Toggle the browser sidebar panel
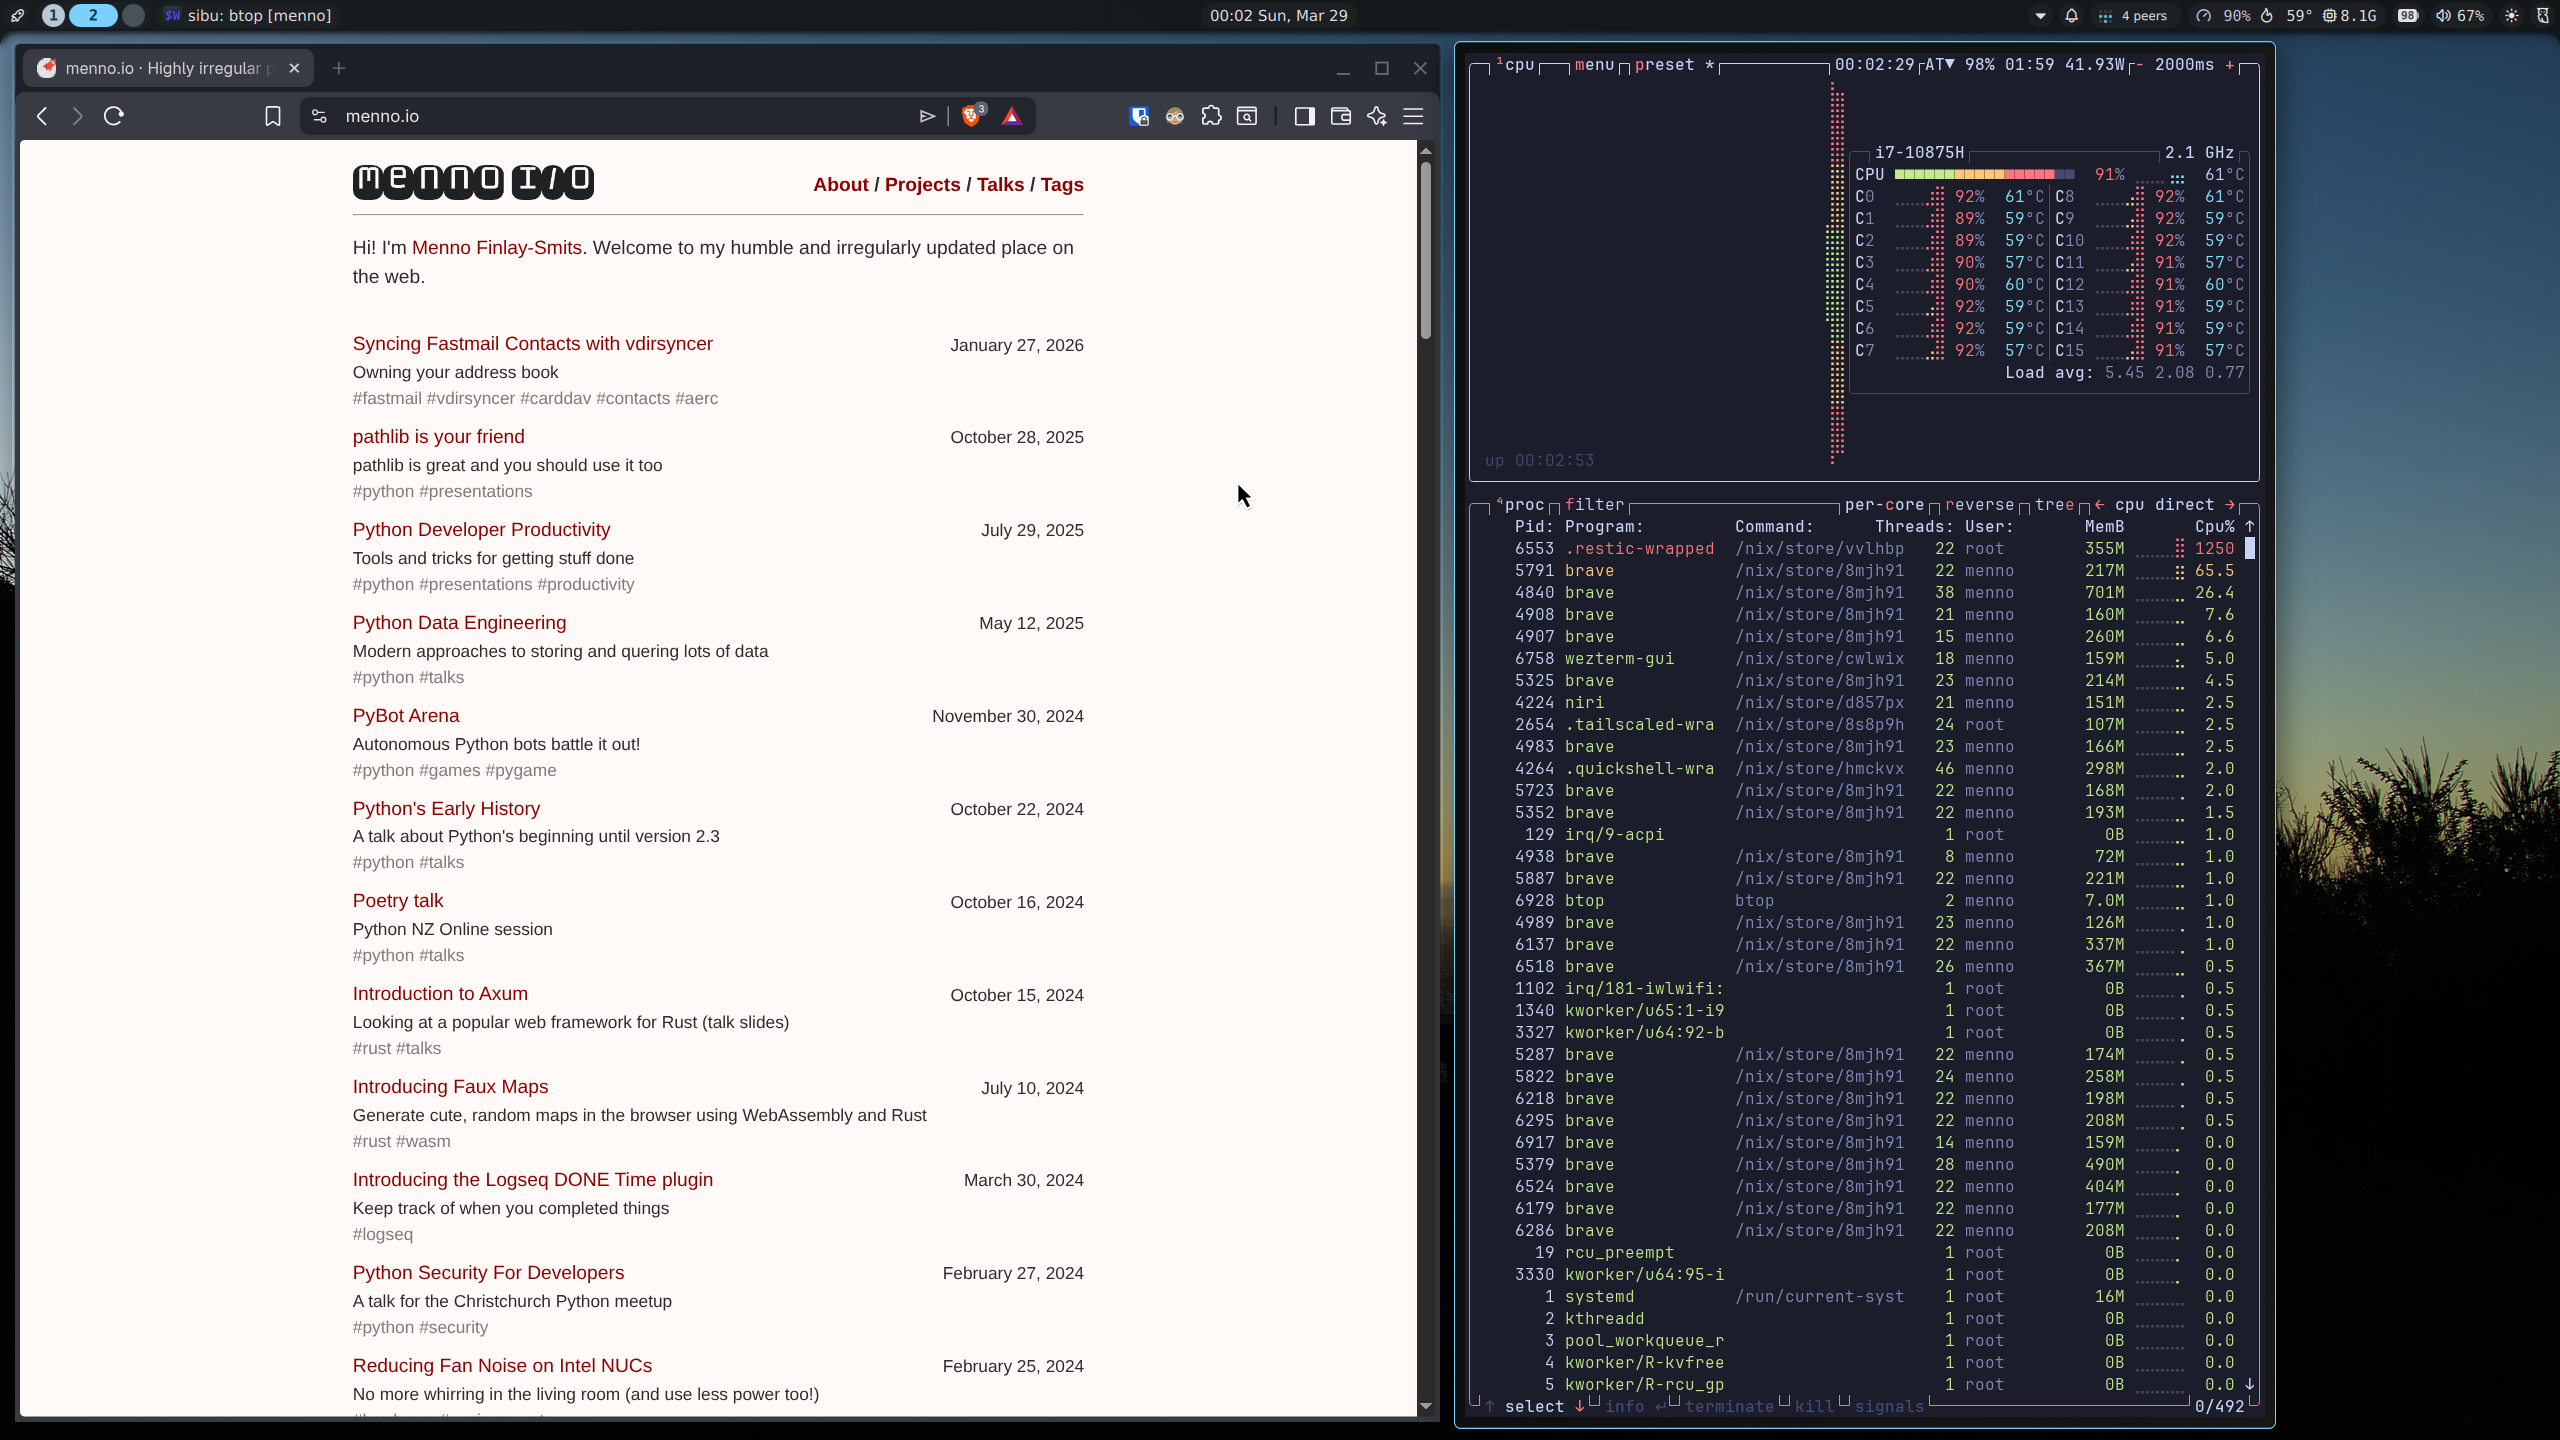 tap(1304, 116)
